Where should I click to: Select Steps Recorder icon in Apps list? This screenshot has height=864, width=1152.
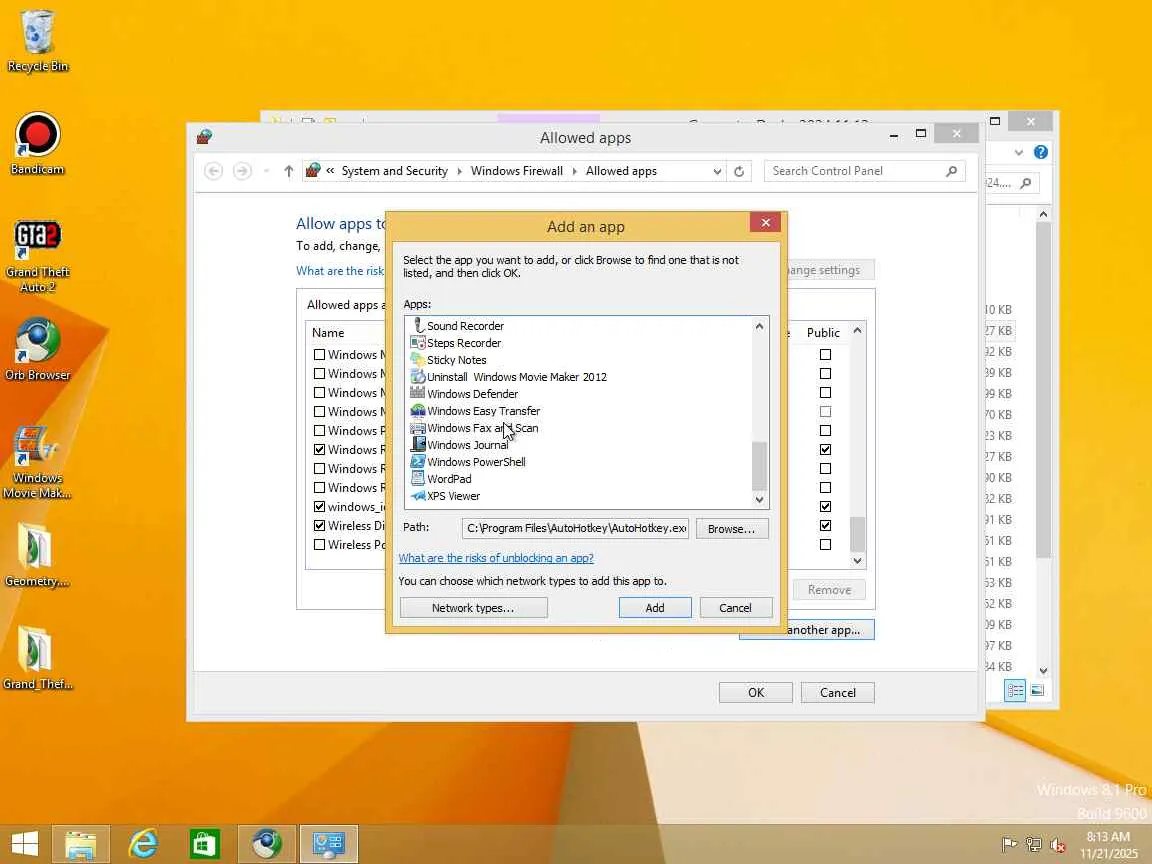tap(418, 342)
